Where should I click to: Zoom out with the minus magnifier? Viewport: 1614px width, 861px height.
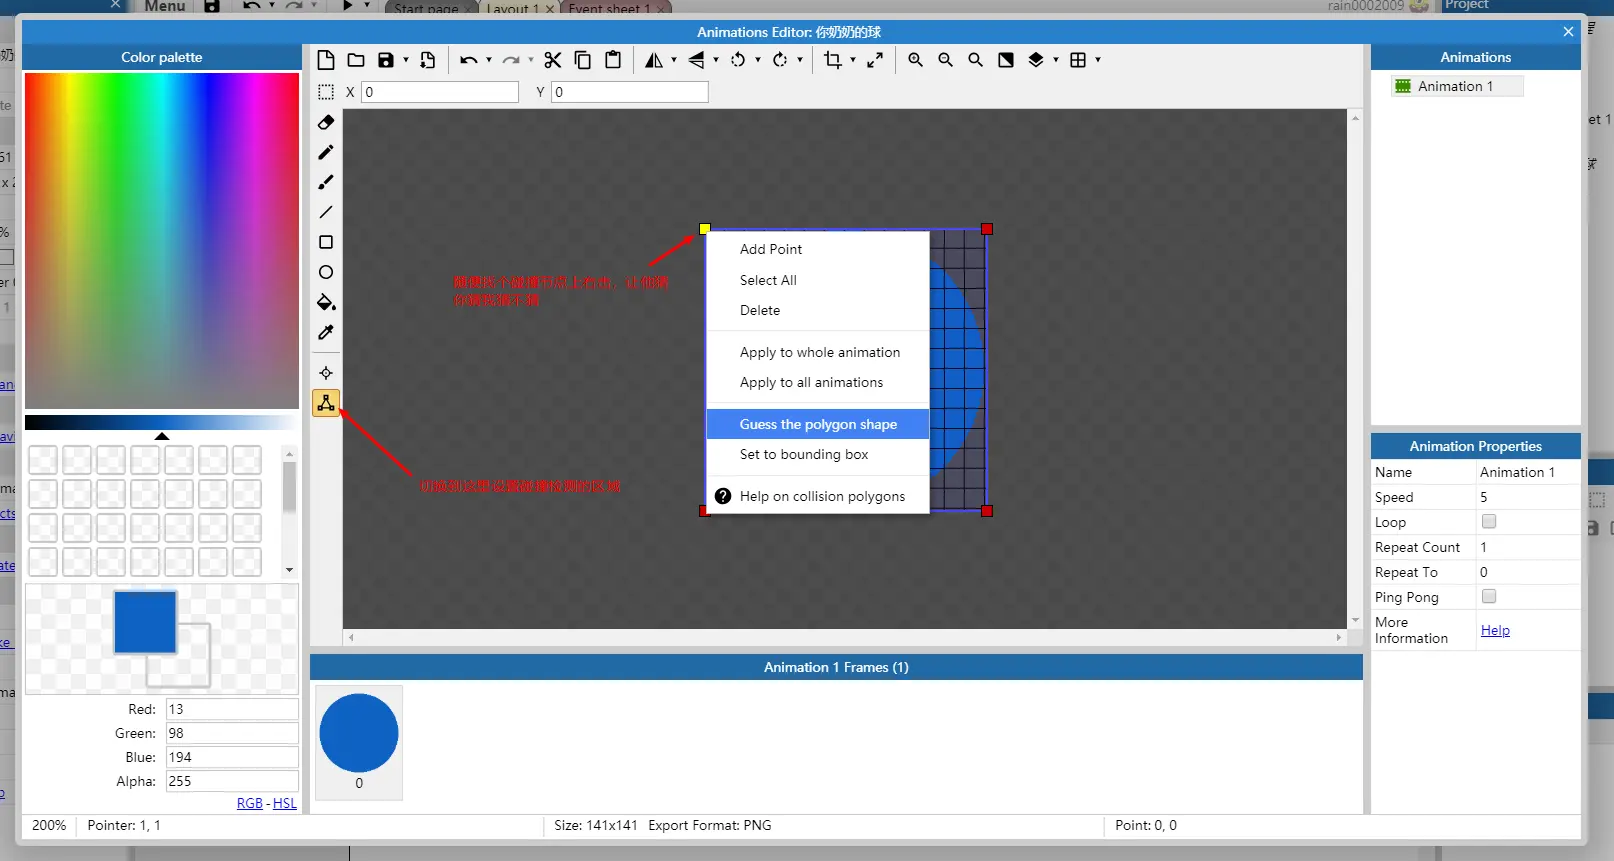[945, 60]
